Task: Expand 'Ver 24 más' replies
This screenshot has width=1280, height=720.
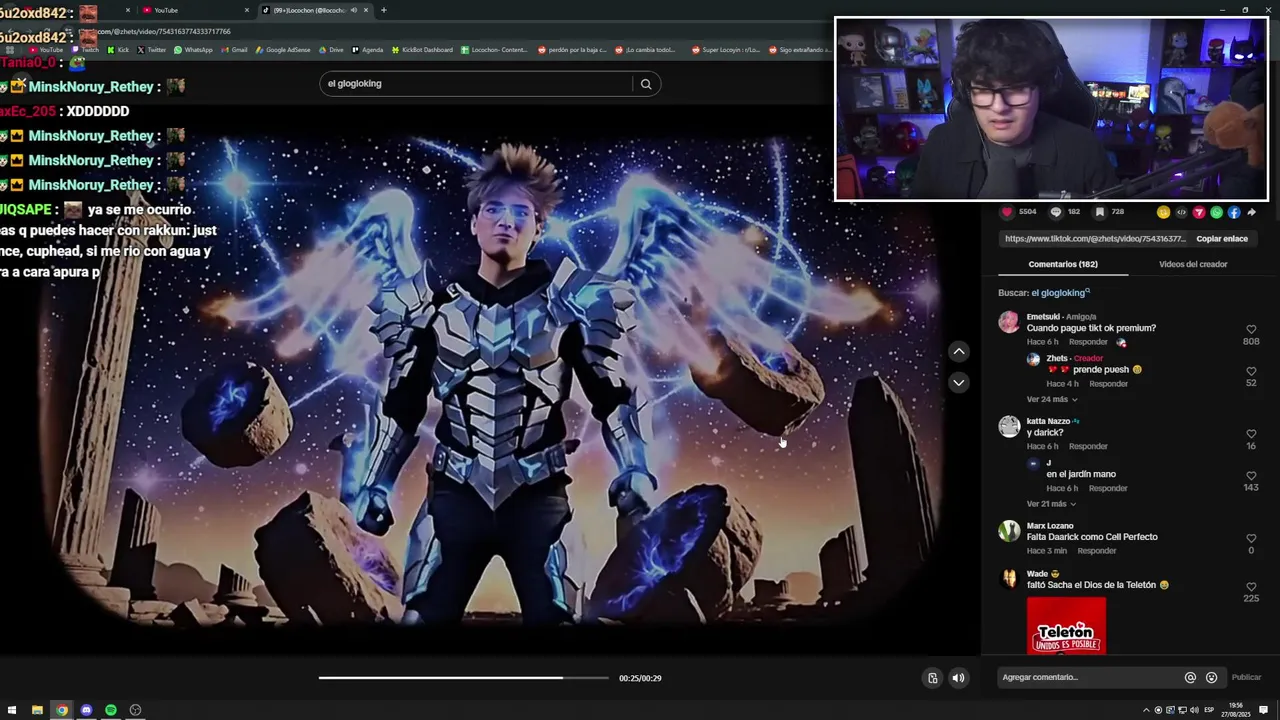Action: (x=1051, y=399)
